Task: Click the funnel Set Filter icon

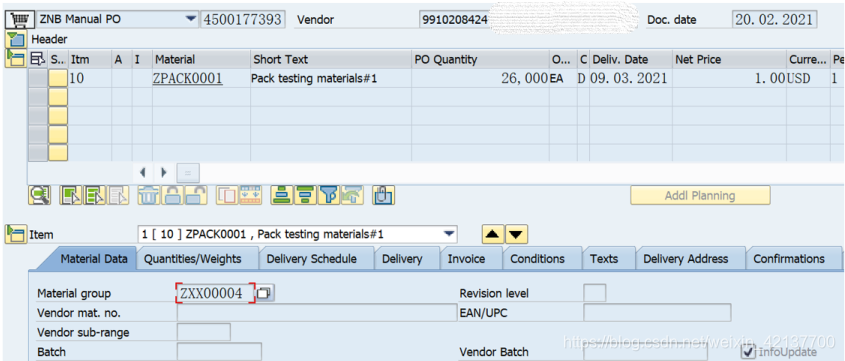Action: (x=329, y=195)
